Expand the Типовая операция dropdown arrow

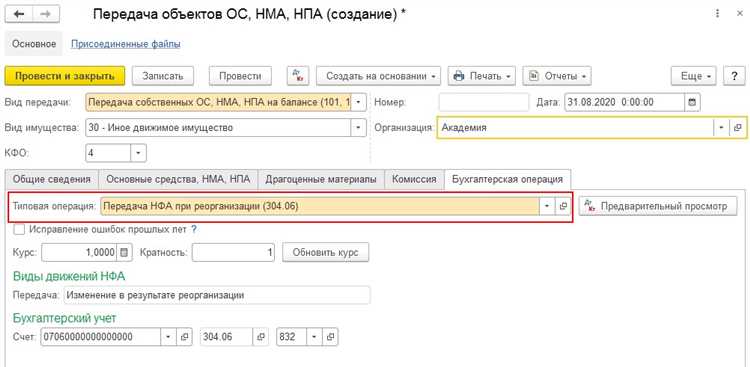coord(547,206)
